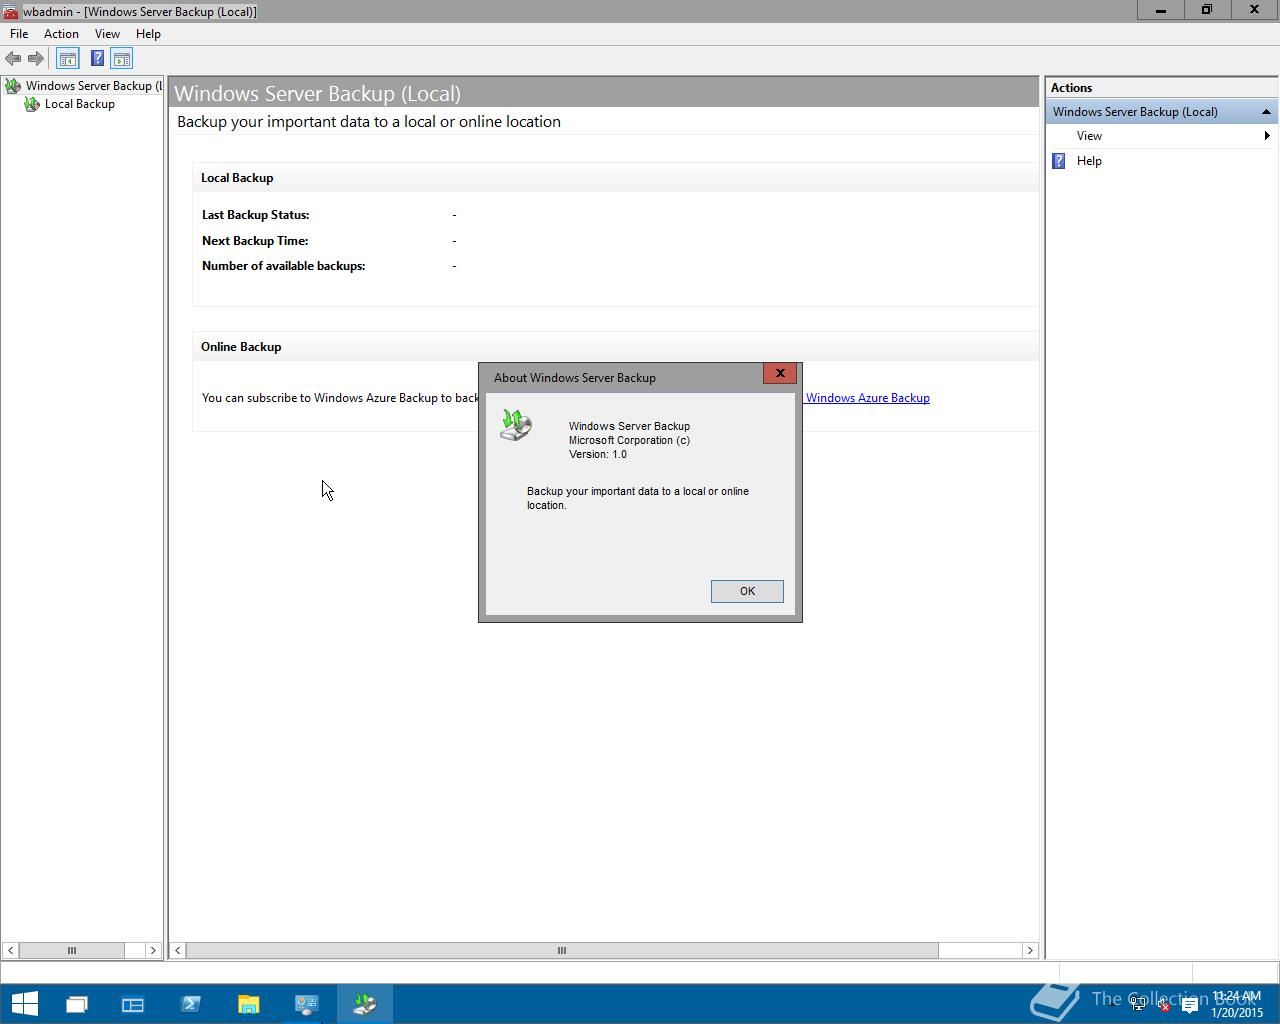
Task: Open the File menu
Action: point(19,34)
